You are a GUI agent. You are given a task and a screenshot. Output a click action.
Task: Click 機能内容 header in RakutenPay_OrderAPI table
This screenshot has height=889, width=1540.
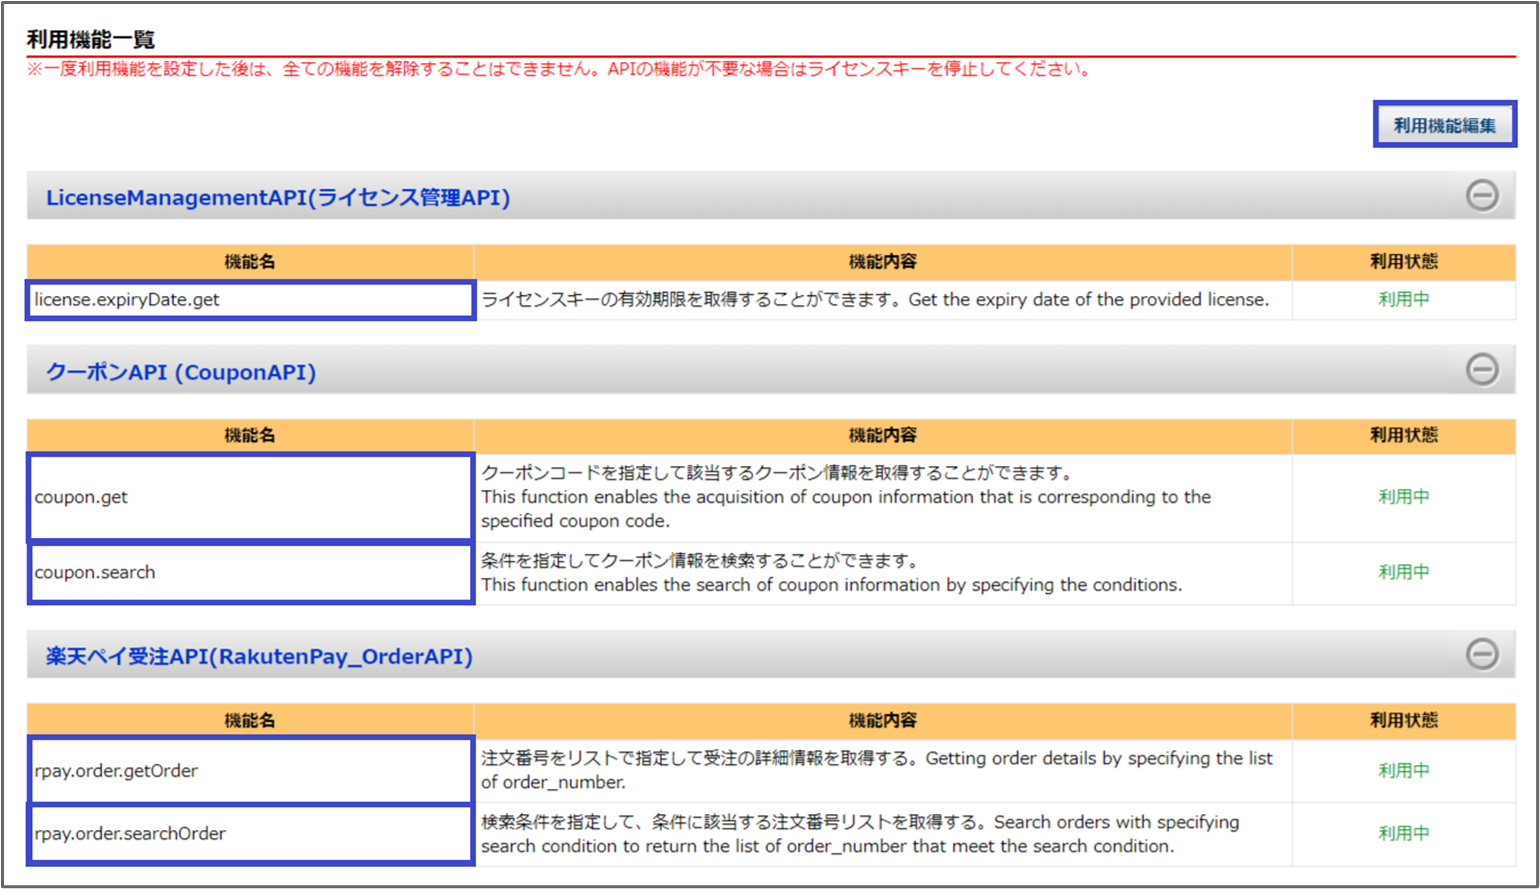883,720
